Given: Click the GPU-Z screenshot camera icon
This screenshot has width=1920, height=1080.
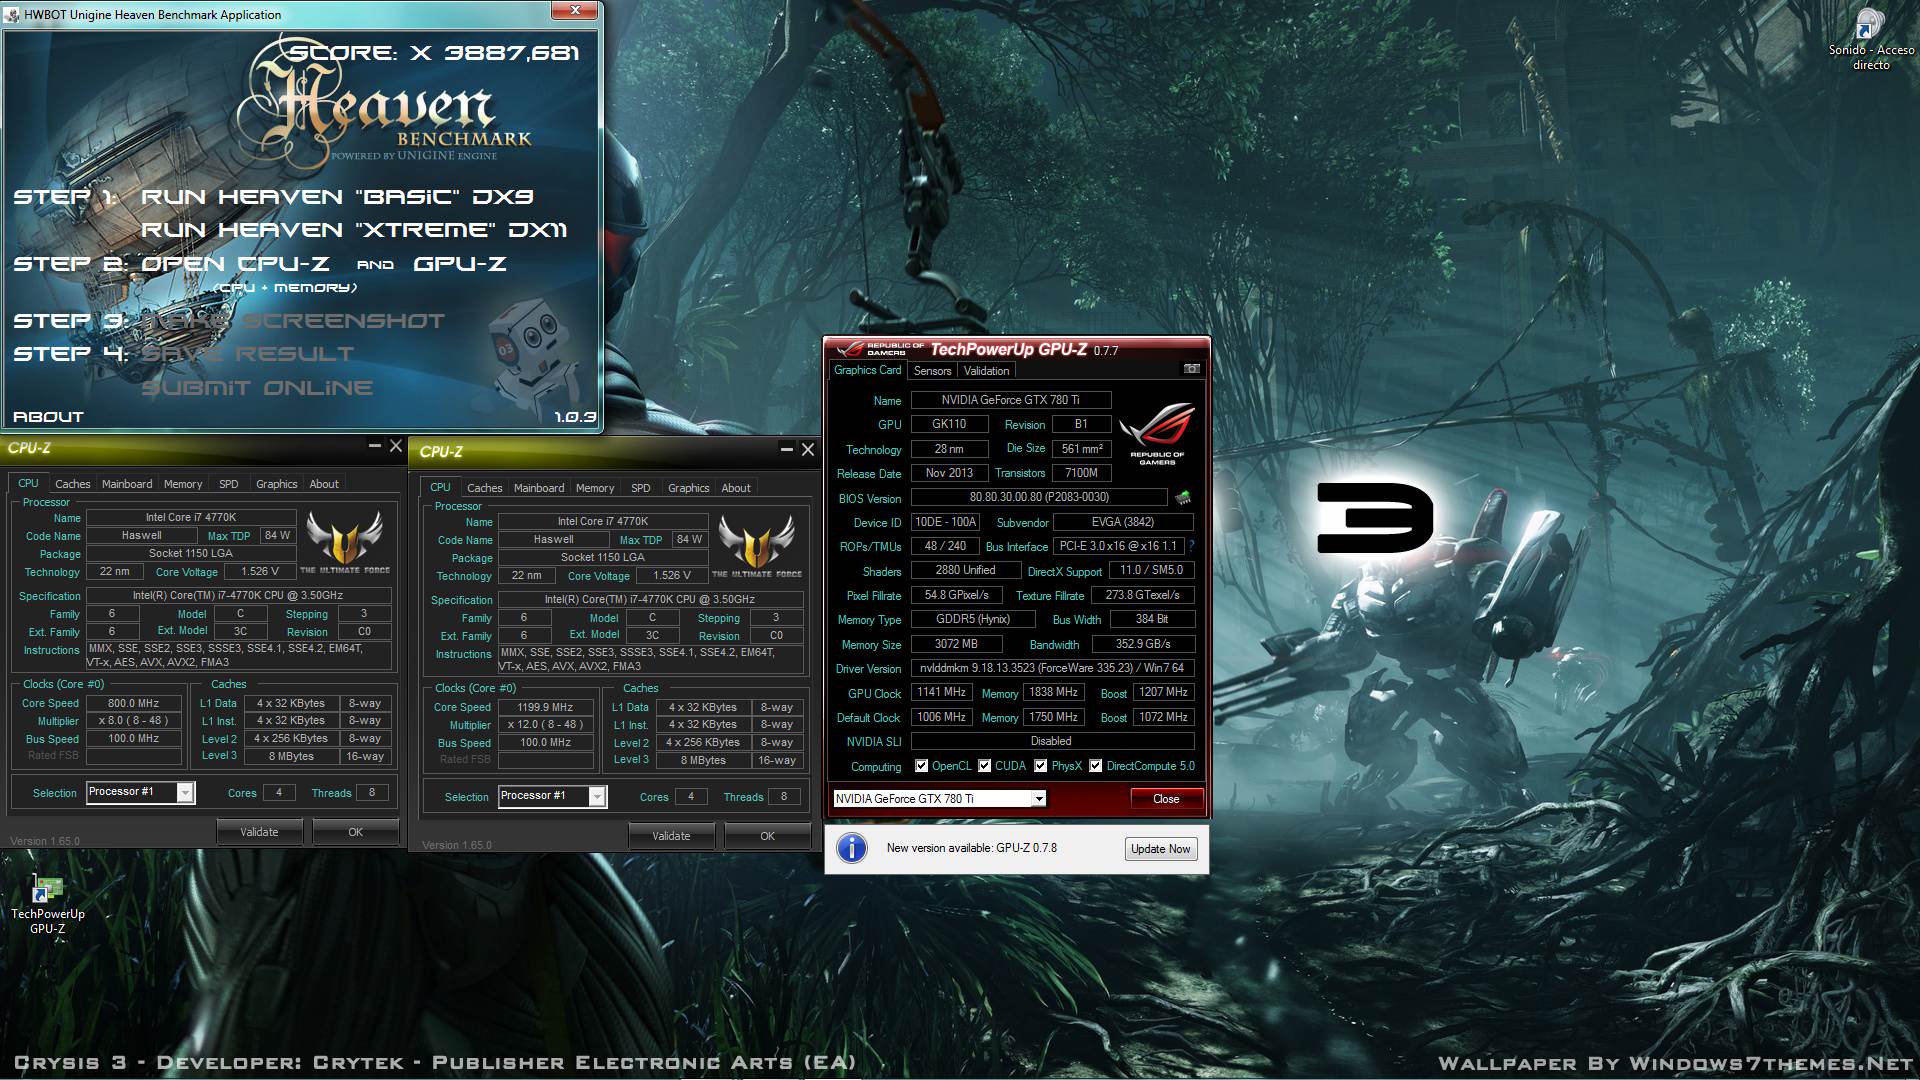Looking at the screenshot, I should point(1191,369).
